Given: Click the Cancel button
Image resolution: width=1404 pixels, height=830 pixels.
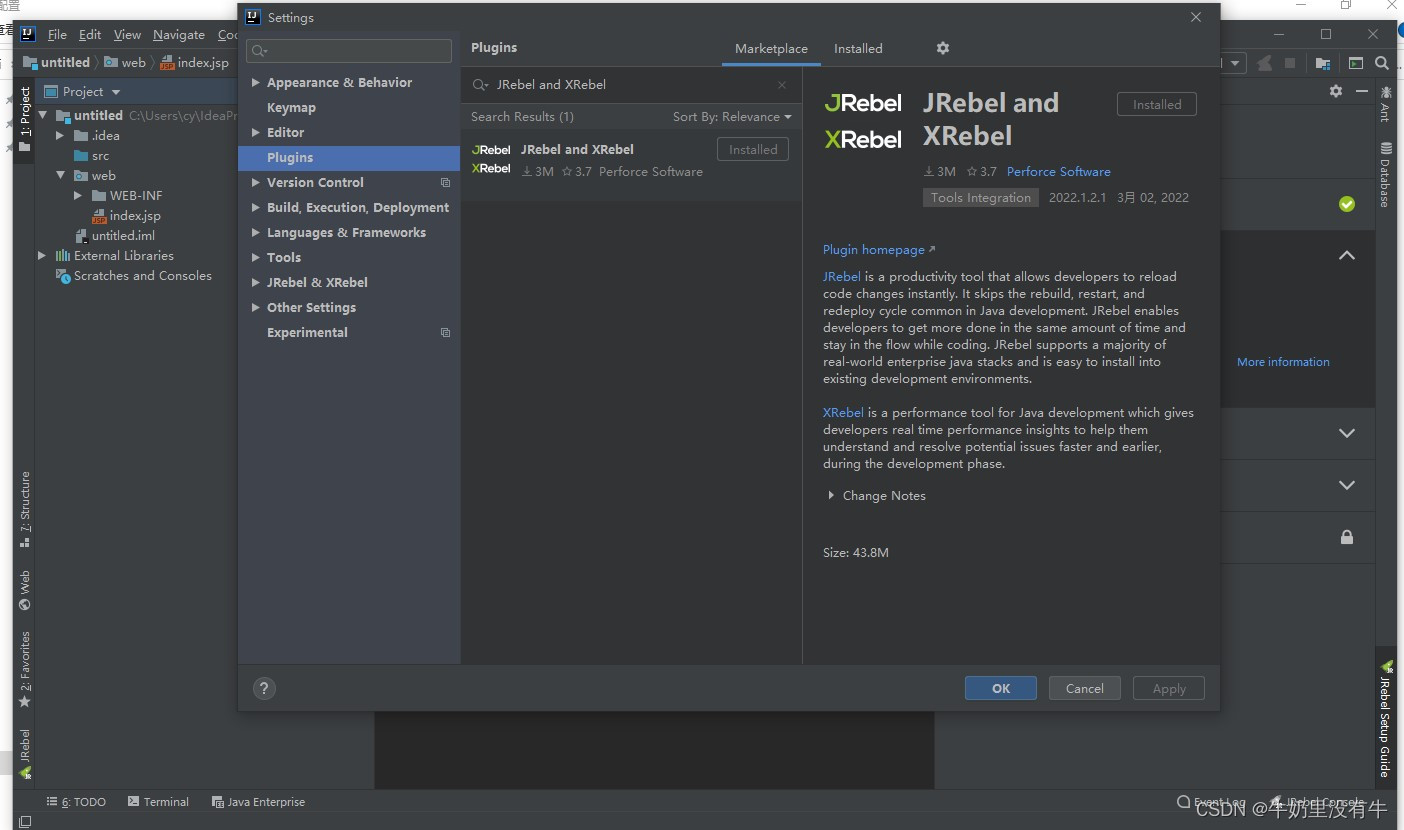Looking at the screenshot, I should pyautogui.click(x=1085, y=688).
